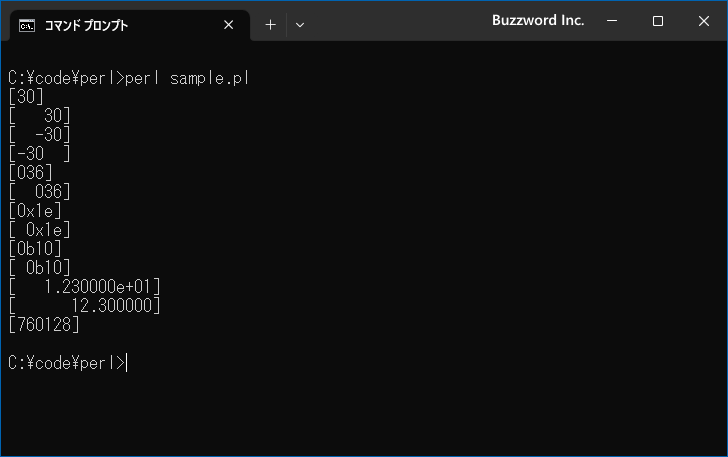Minimize the terminal window

click(612, 20)
